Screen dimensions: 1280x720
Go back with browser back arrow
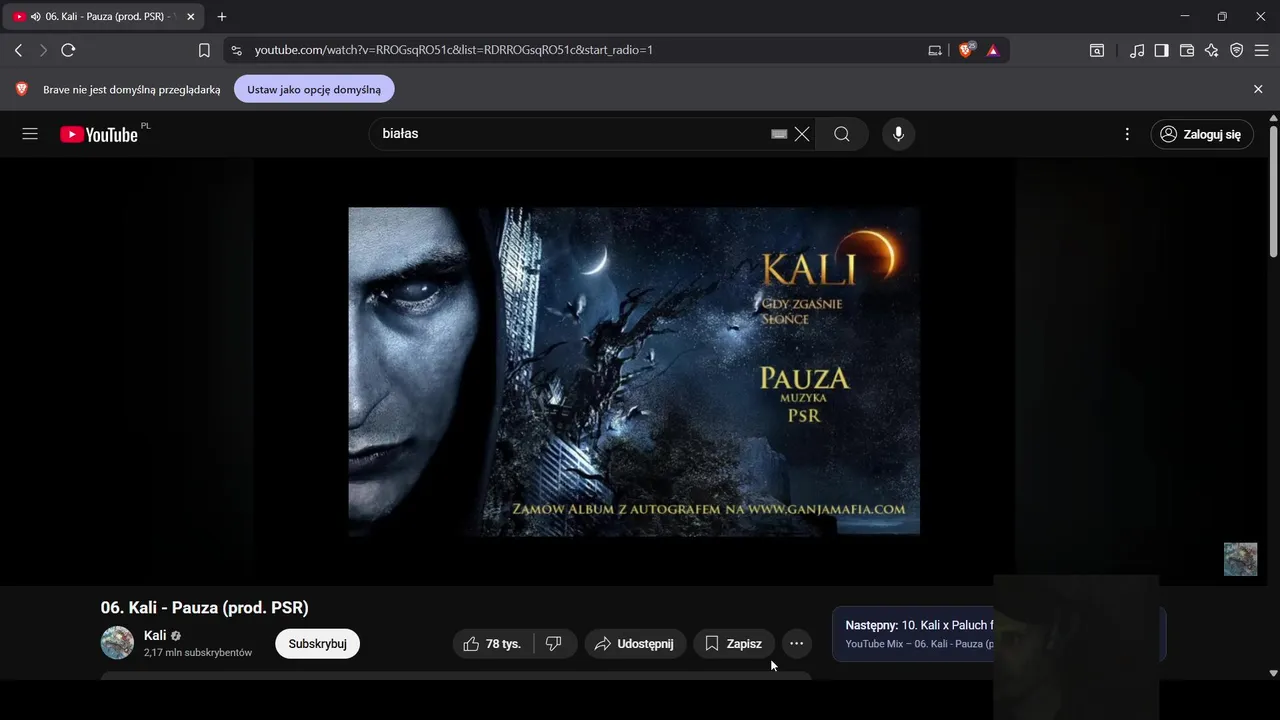tap(18, 50)
